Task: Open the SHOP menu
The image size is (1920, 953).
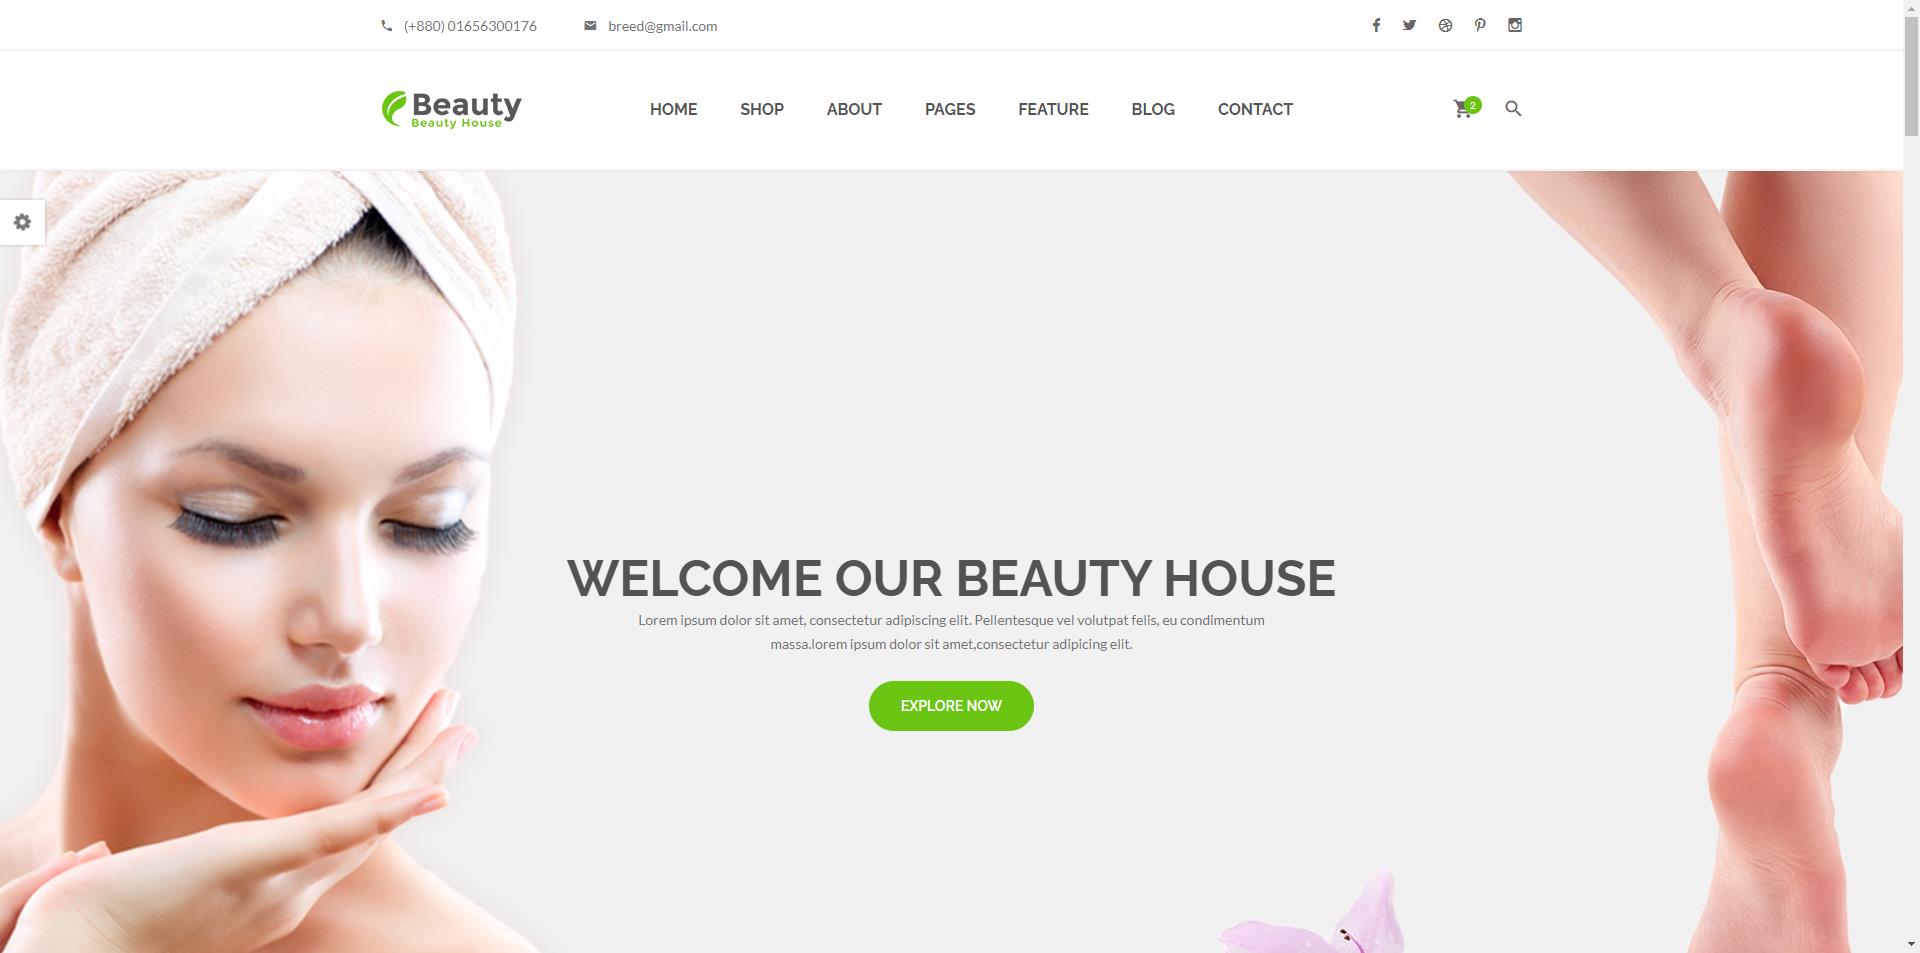Action: [762, 109]
